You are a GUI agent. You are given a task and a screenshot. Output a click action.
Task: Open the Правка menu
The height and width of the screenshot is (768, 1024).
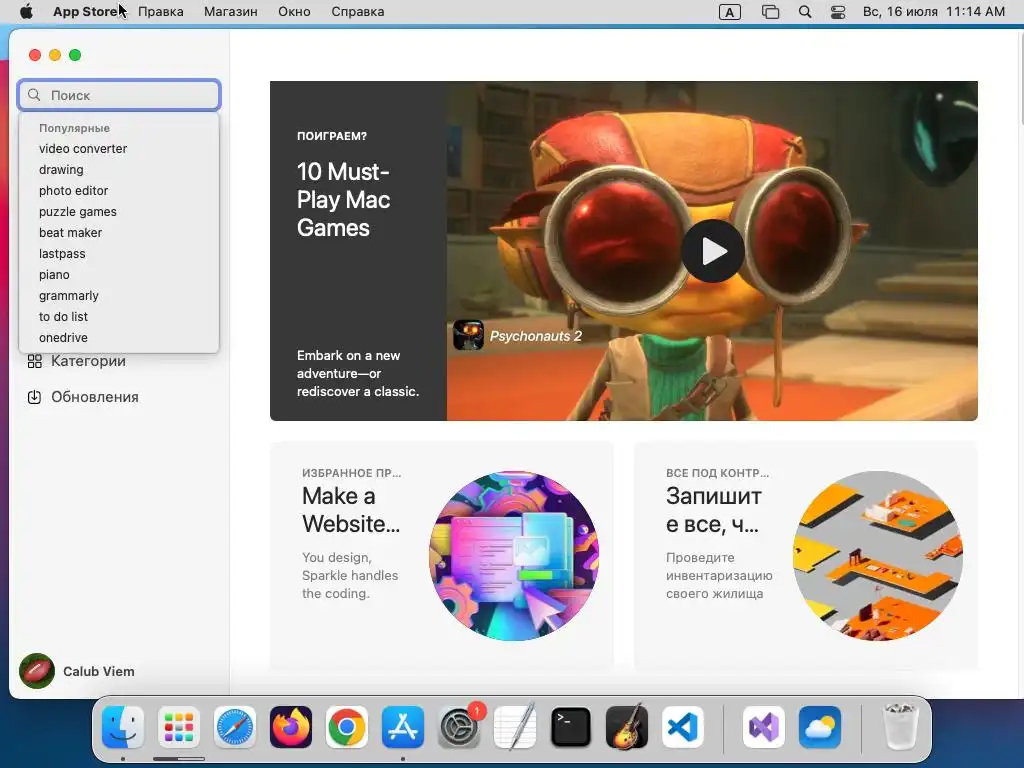click(x=161, y=12)
